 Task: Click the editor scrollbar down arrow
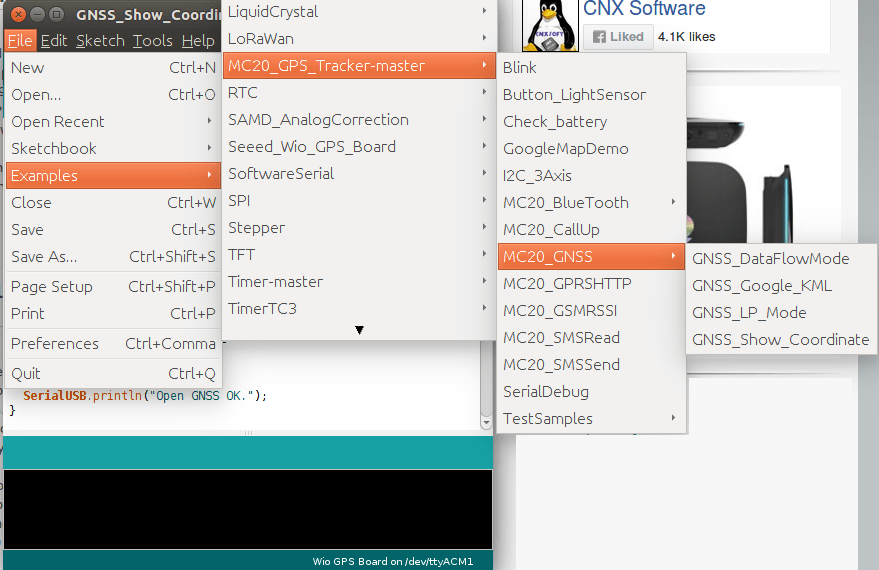(486, 423)
